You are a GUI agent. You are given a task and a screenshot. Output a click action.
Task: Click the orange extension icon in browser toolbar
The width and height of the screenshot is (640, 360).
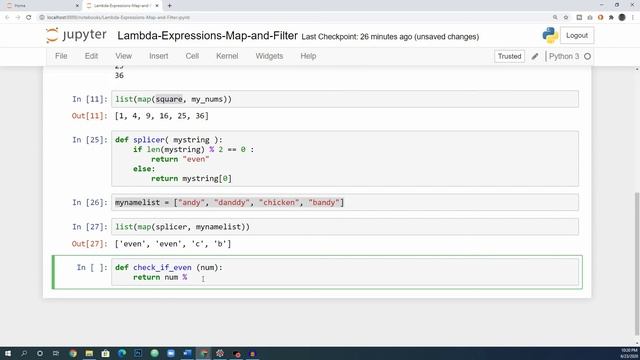coord(600,18)
